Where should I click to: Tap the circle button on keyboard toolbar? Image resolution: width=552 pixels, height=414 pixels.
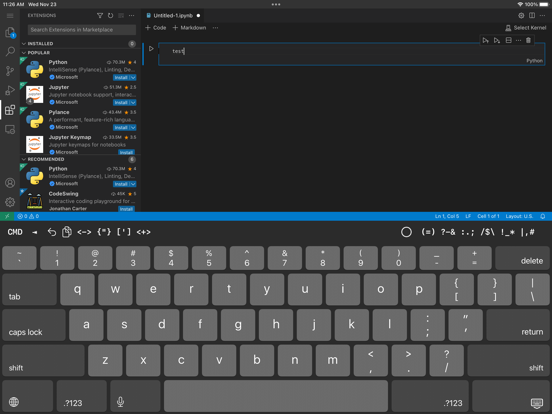click(x=406, y=232)
